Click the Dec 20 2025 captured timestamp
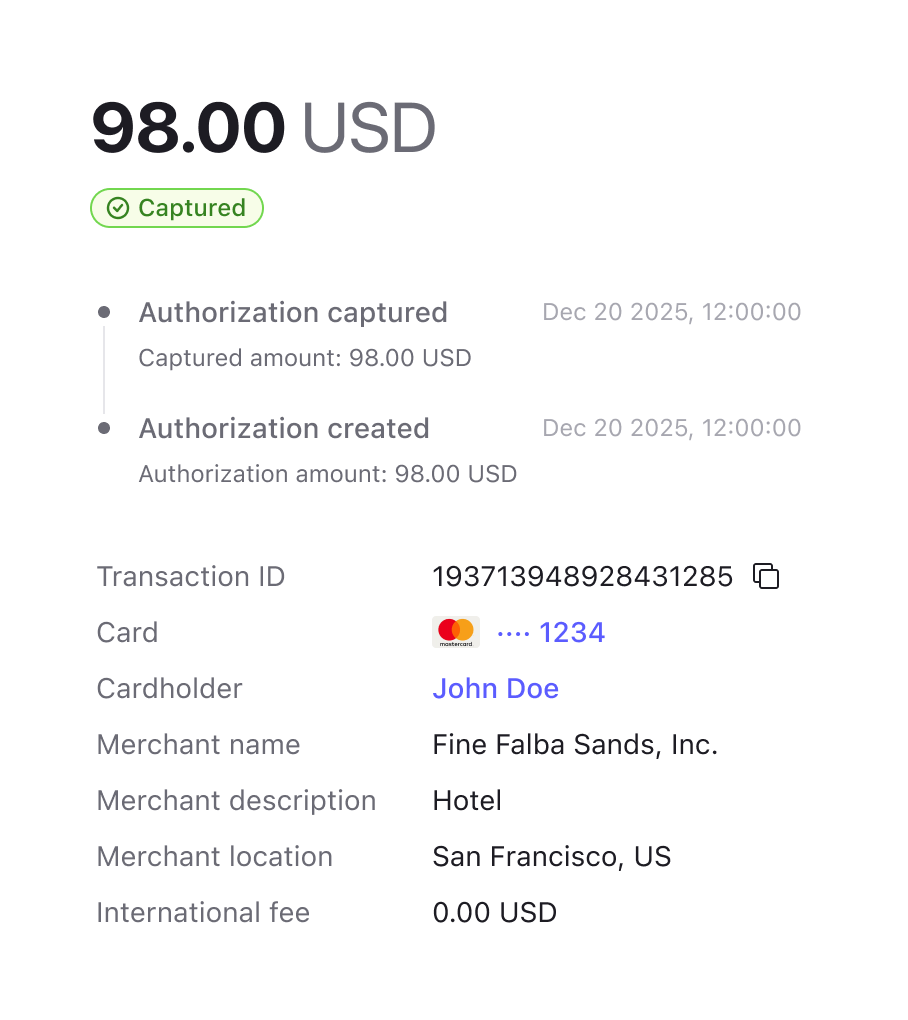 click(671, 312)
